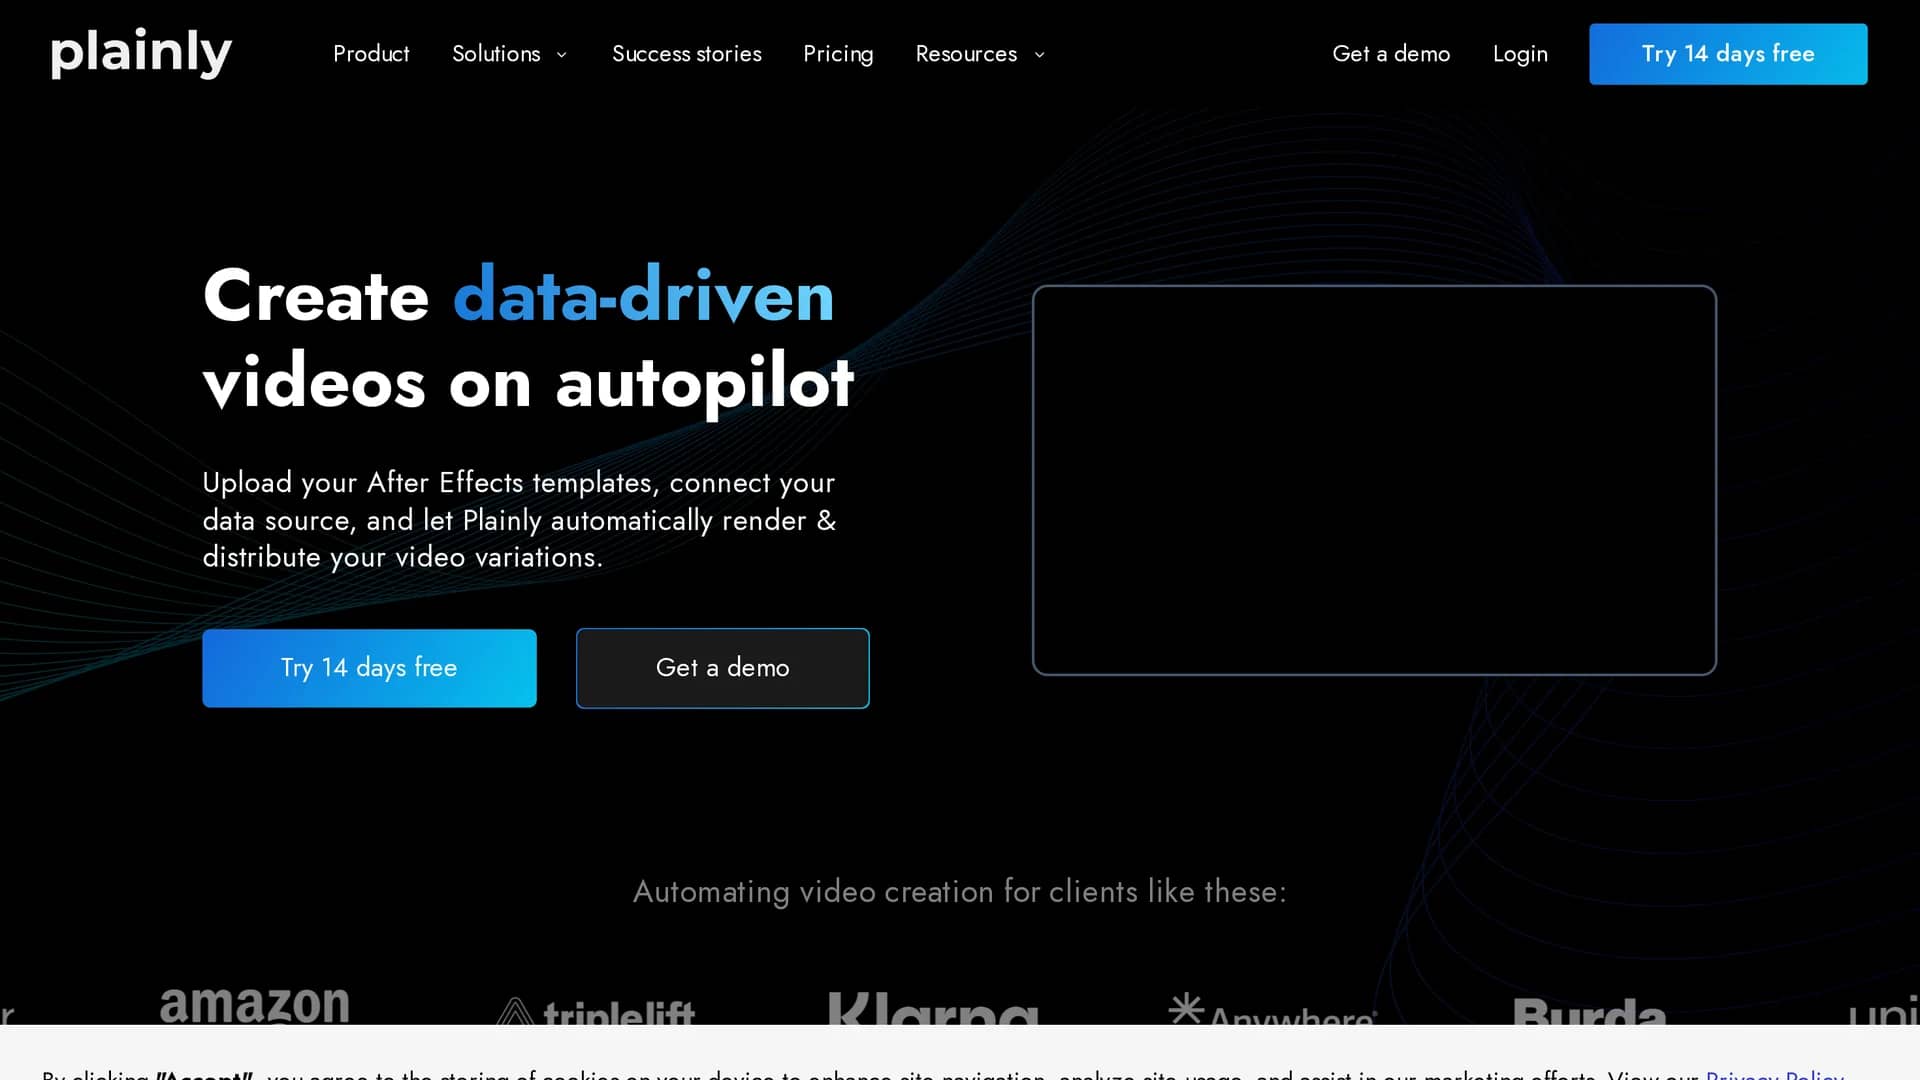Click the Klarna client logo

point(933,1008)
